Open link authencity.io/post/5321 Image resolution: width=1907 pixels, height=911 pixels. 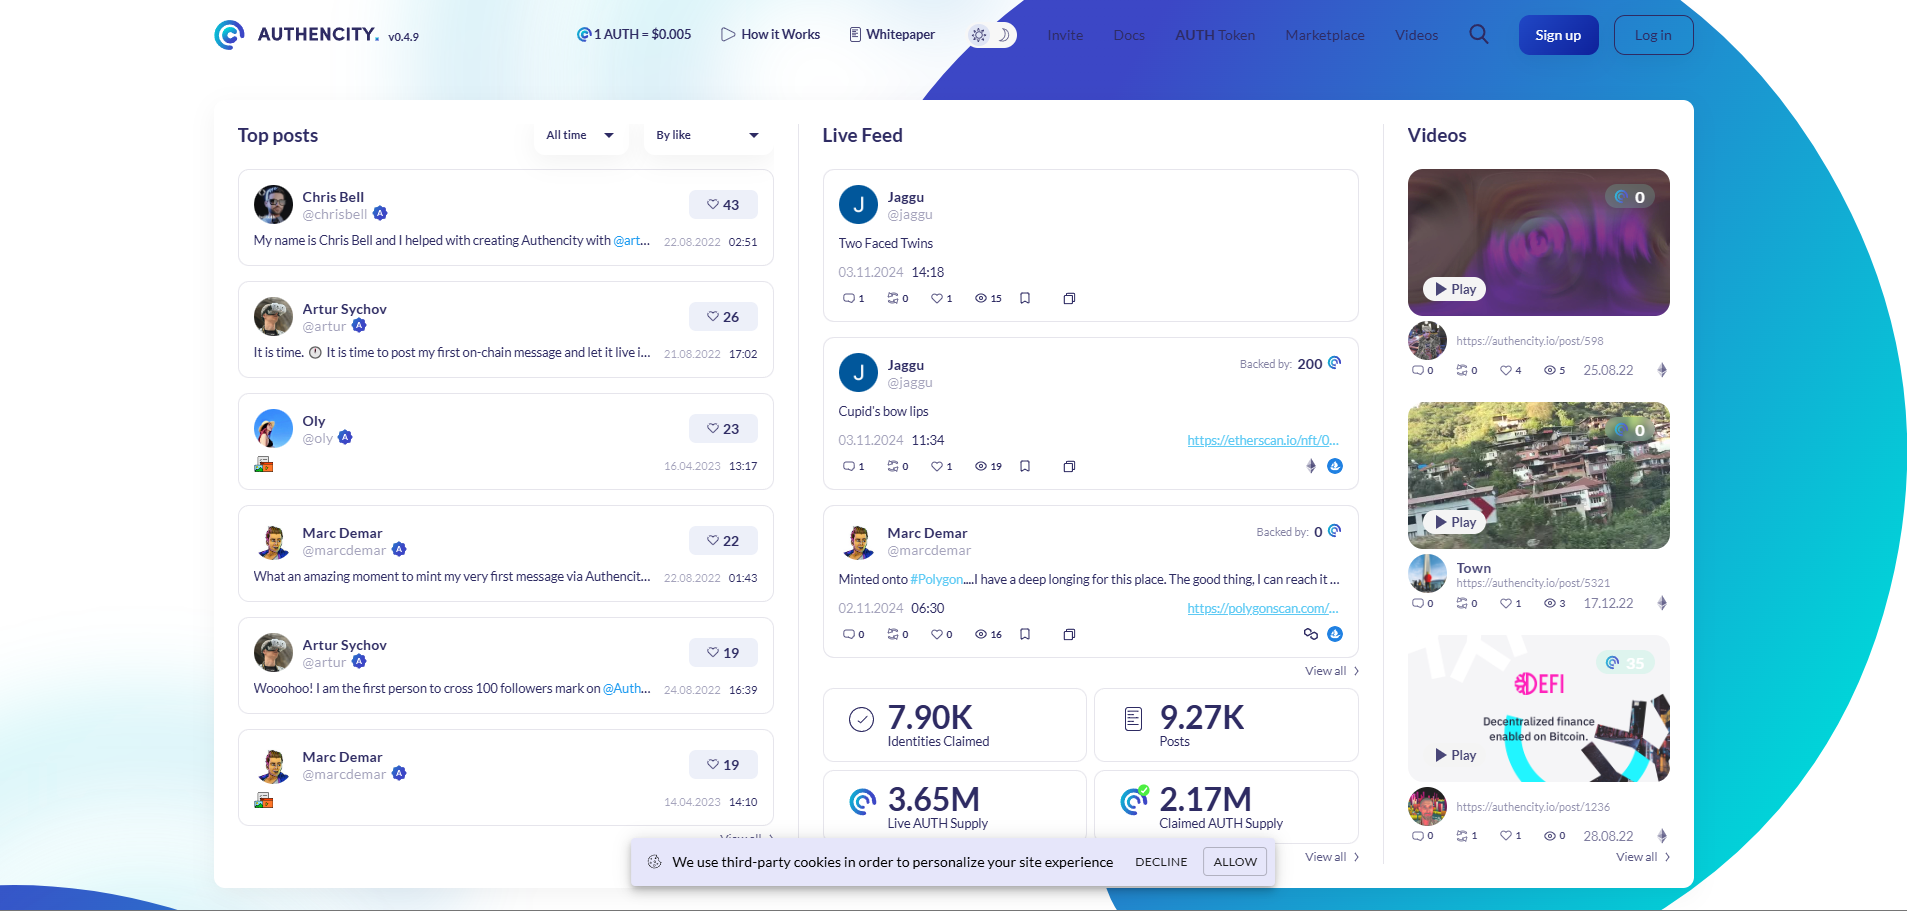pos(1533,583)
